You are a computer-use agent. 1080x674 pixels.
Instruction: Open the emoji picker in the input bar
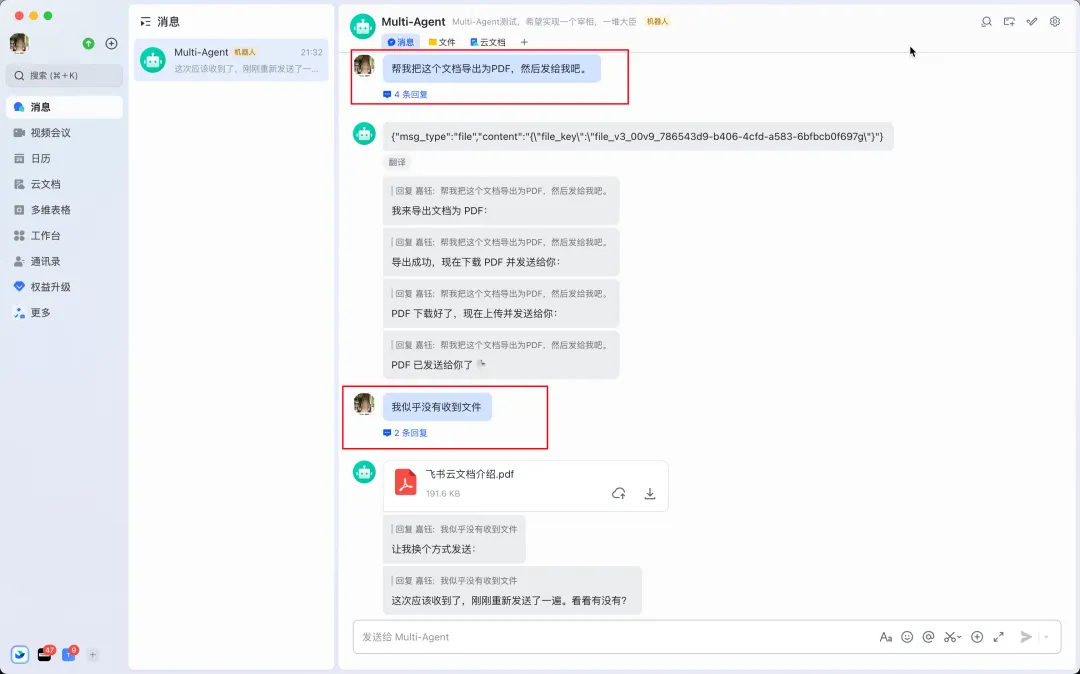tap(907, 638)
